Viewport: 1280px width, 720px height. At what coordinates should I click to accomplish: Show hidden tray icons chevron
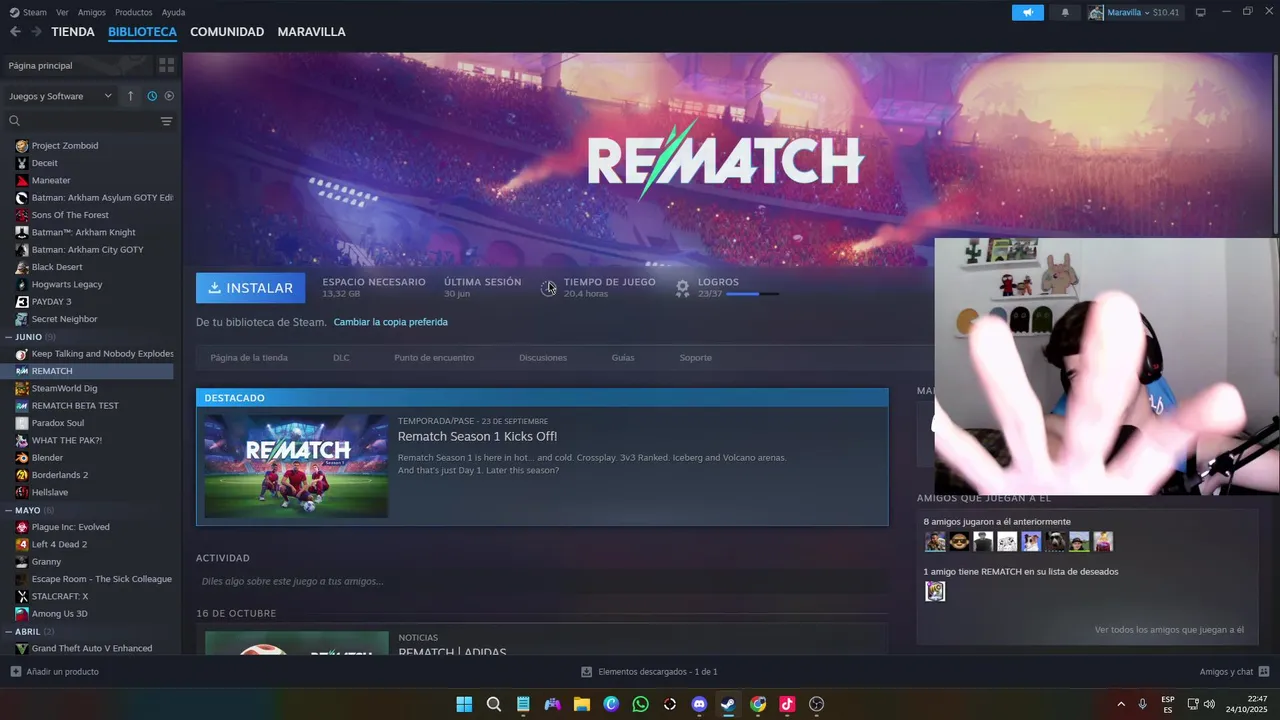(1121, 704)
